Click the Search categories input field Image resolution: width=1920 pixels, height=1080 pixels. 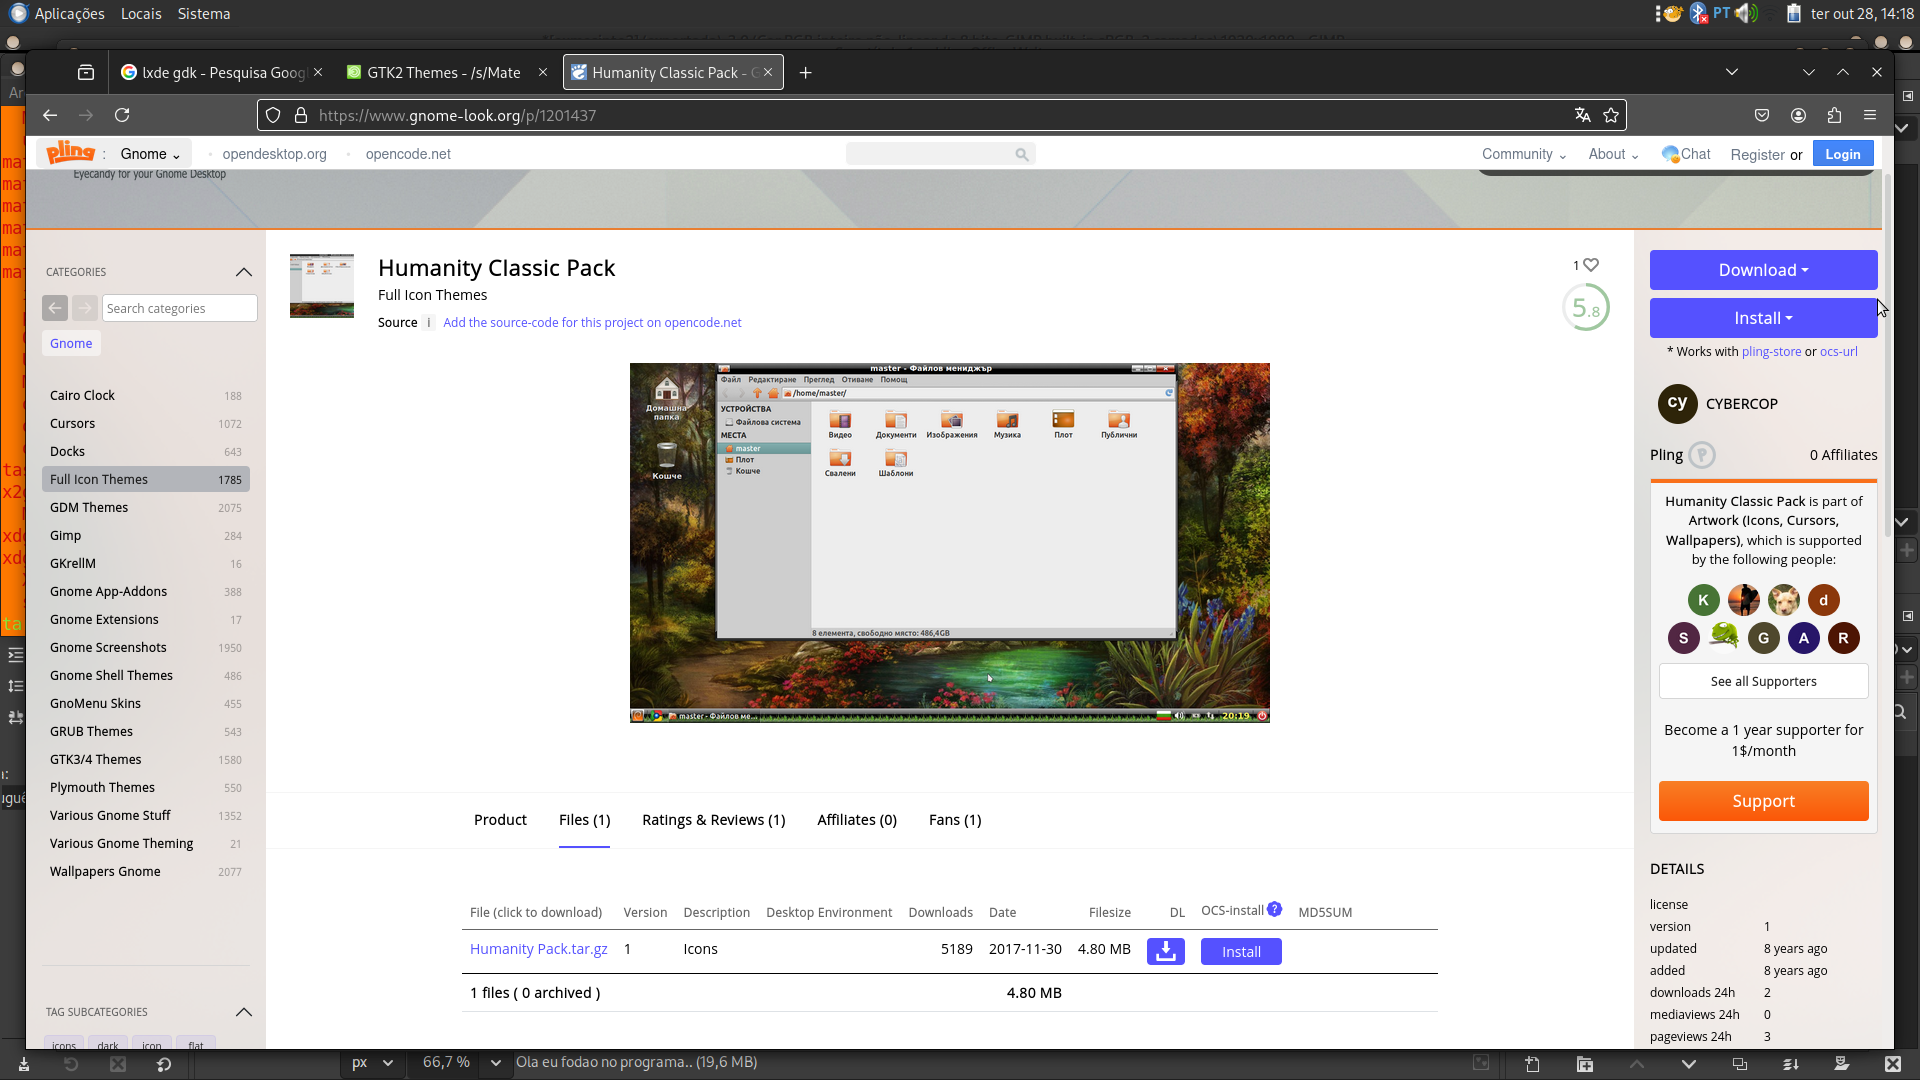(x=179, y=308)
